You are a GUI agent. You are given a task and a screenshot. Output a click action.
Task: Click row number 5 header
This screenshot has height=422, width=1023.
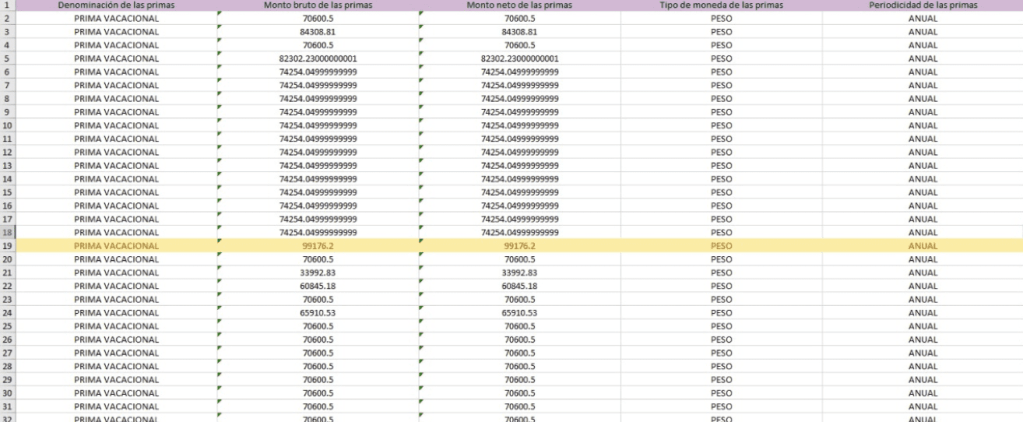click(7, 59)
